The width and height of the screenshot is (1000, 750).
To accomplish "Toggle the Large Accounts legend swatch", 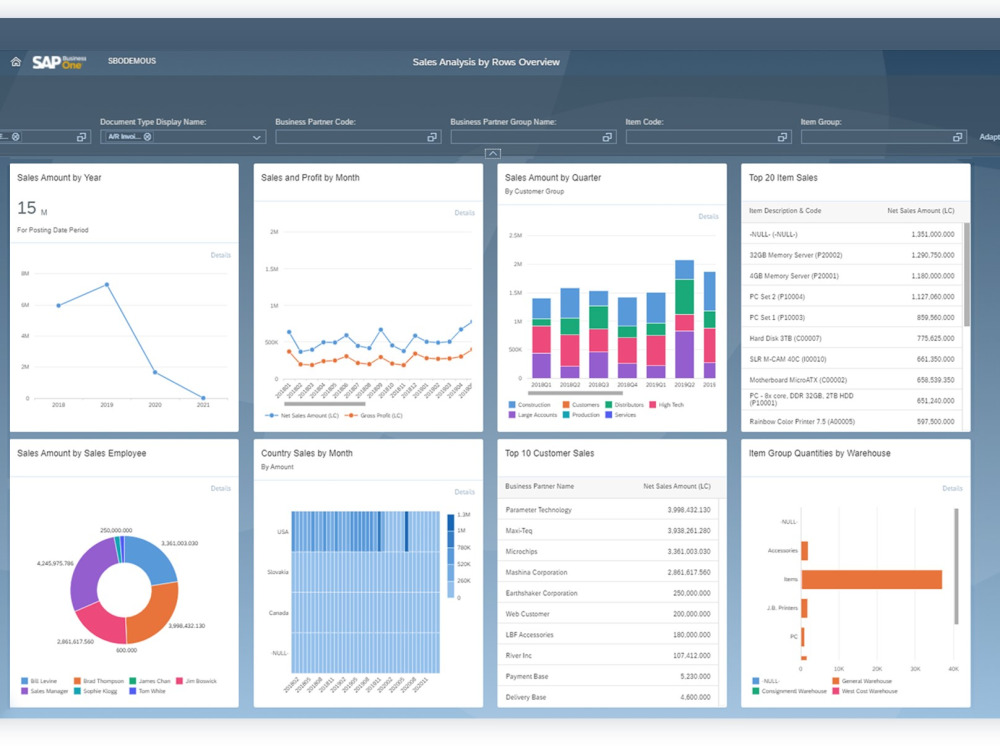I will [512, 415].
